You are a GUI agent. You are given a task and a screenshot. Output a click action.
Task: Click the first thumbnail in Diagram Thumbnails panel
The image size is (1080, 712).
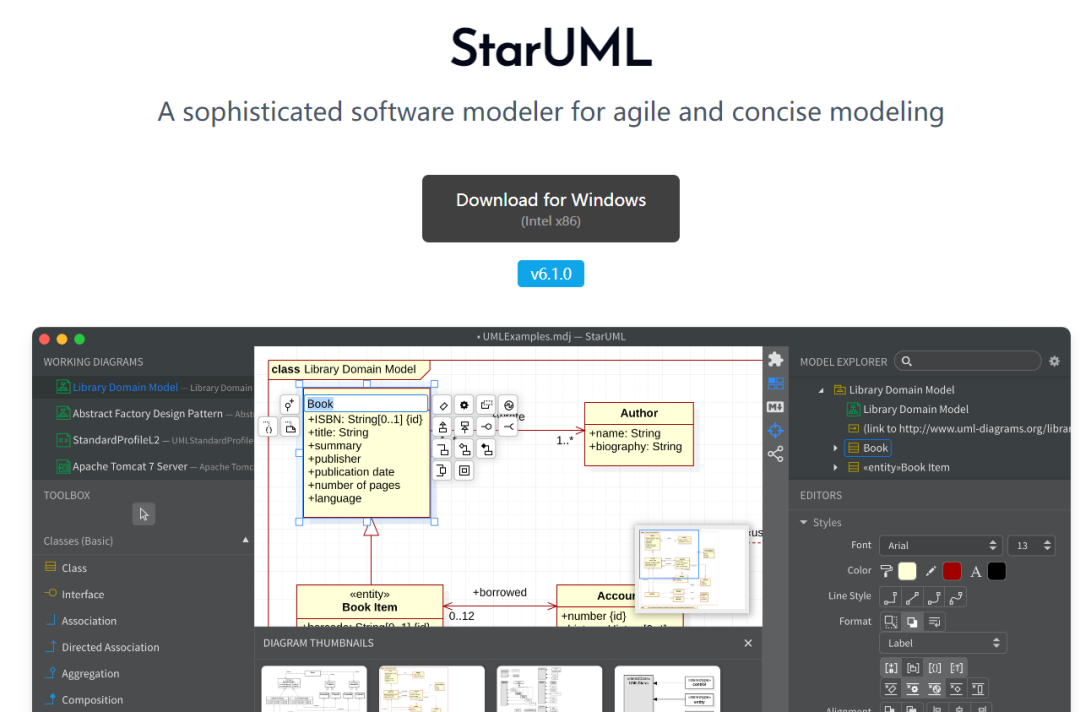coord(314,689)
